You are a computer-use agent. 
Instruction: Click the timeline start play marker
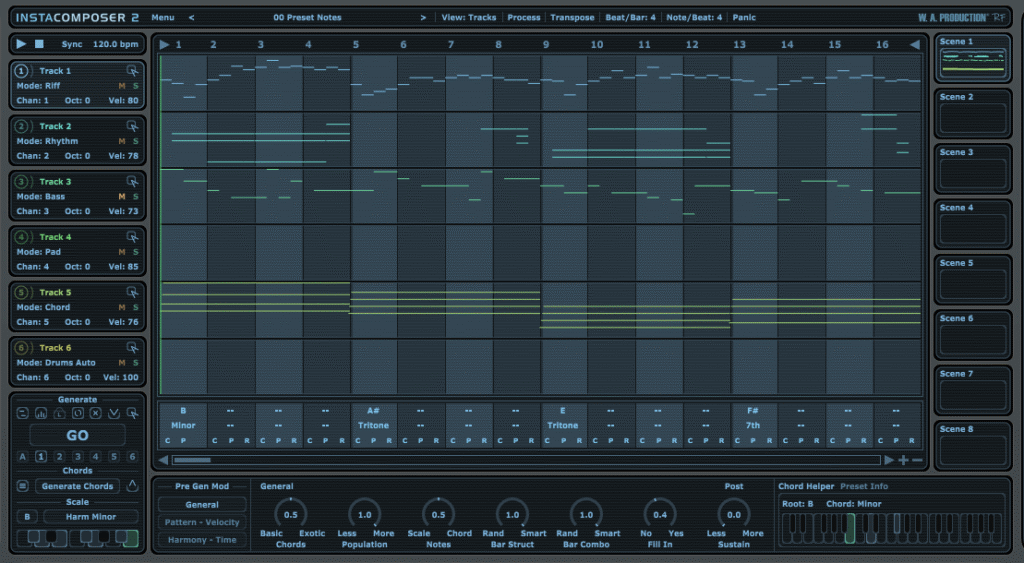tap(165, 44)
